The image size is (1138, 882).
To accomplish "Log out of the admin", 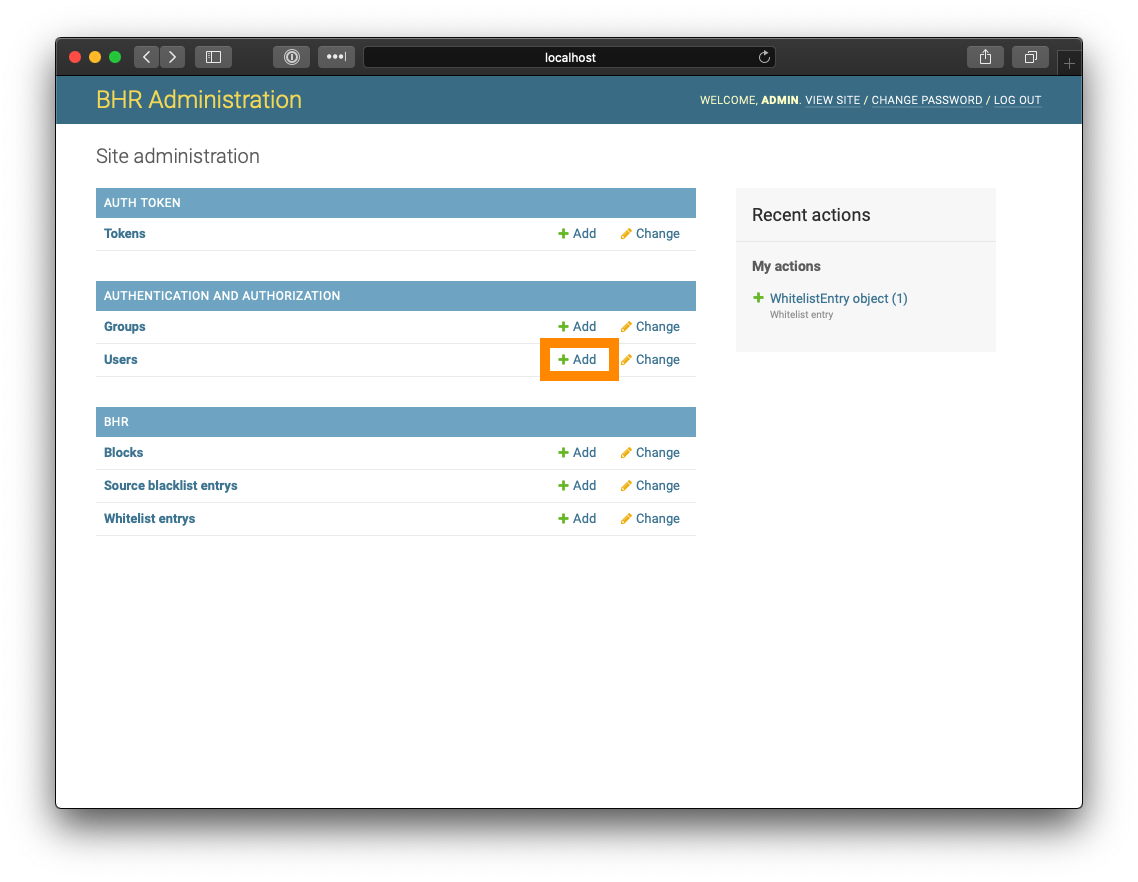I will tap(1018, 100).
